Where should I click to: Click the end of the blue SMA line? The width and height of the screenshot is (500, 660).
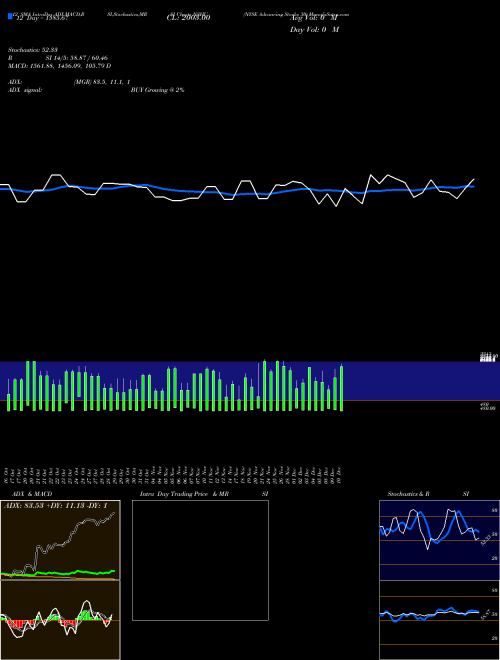473,186
